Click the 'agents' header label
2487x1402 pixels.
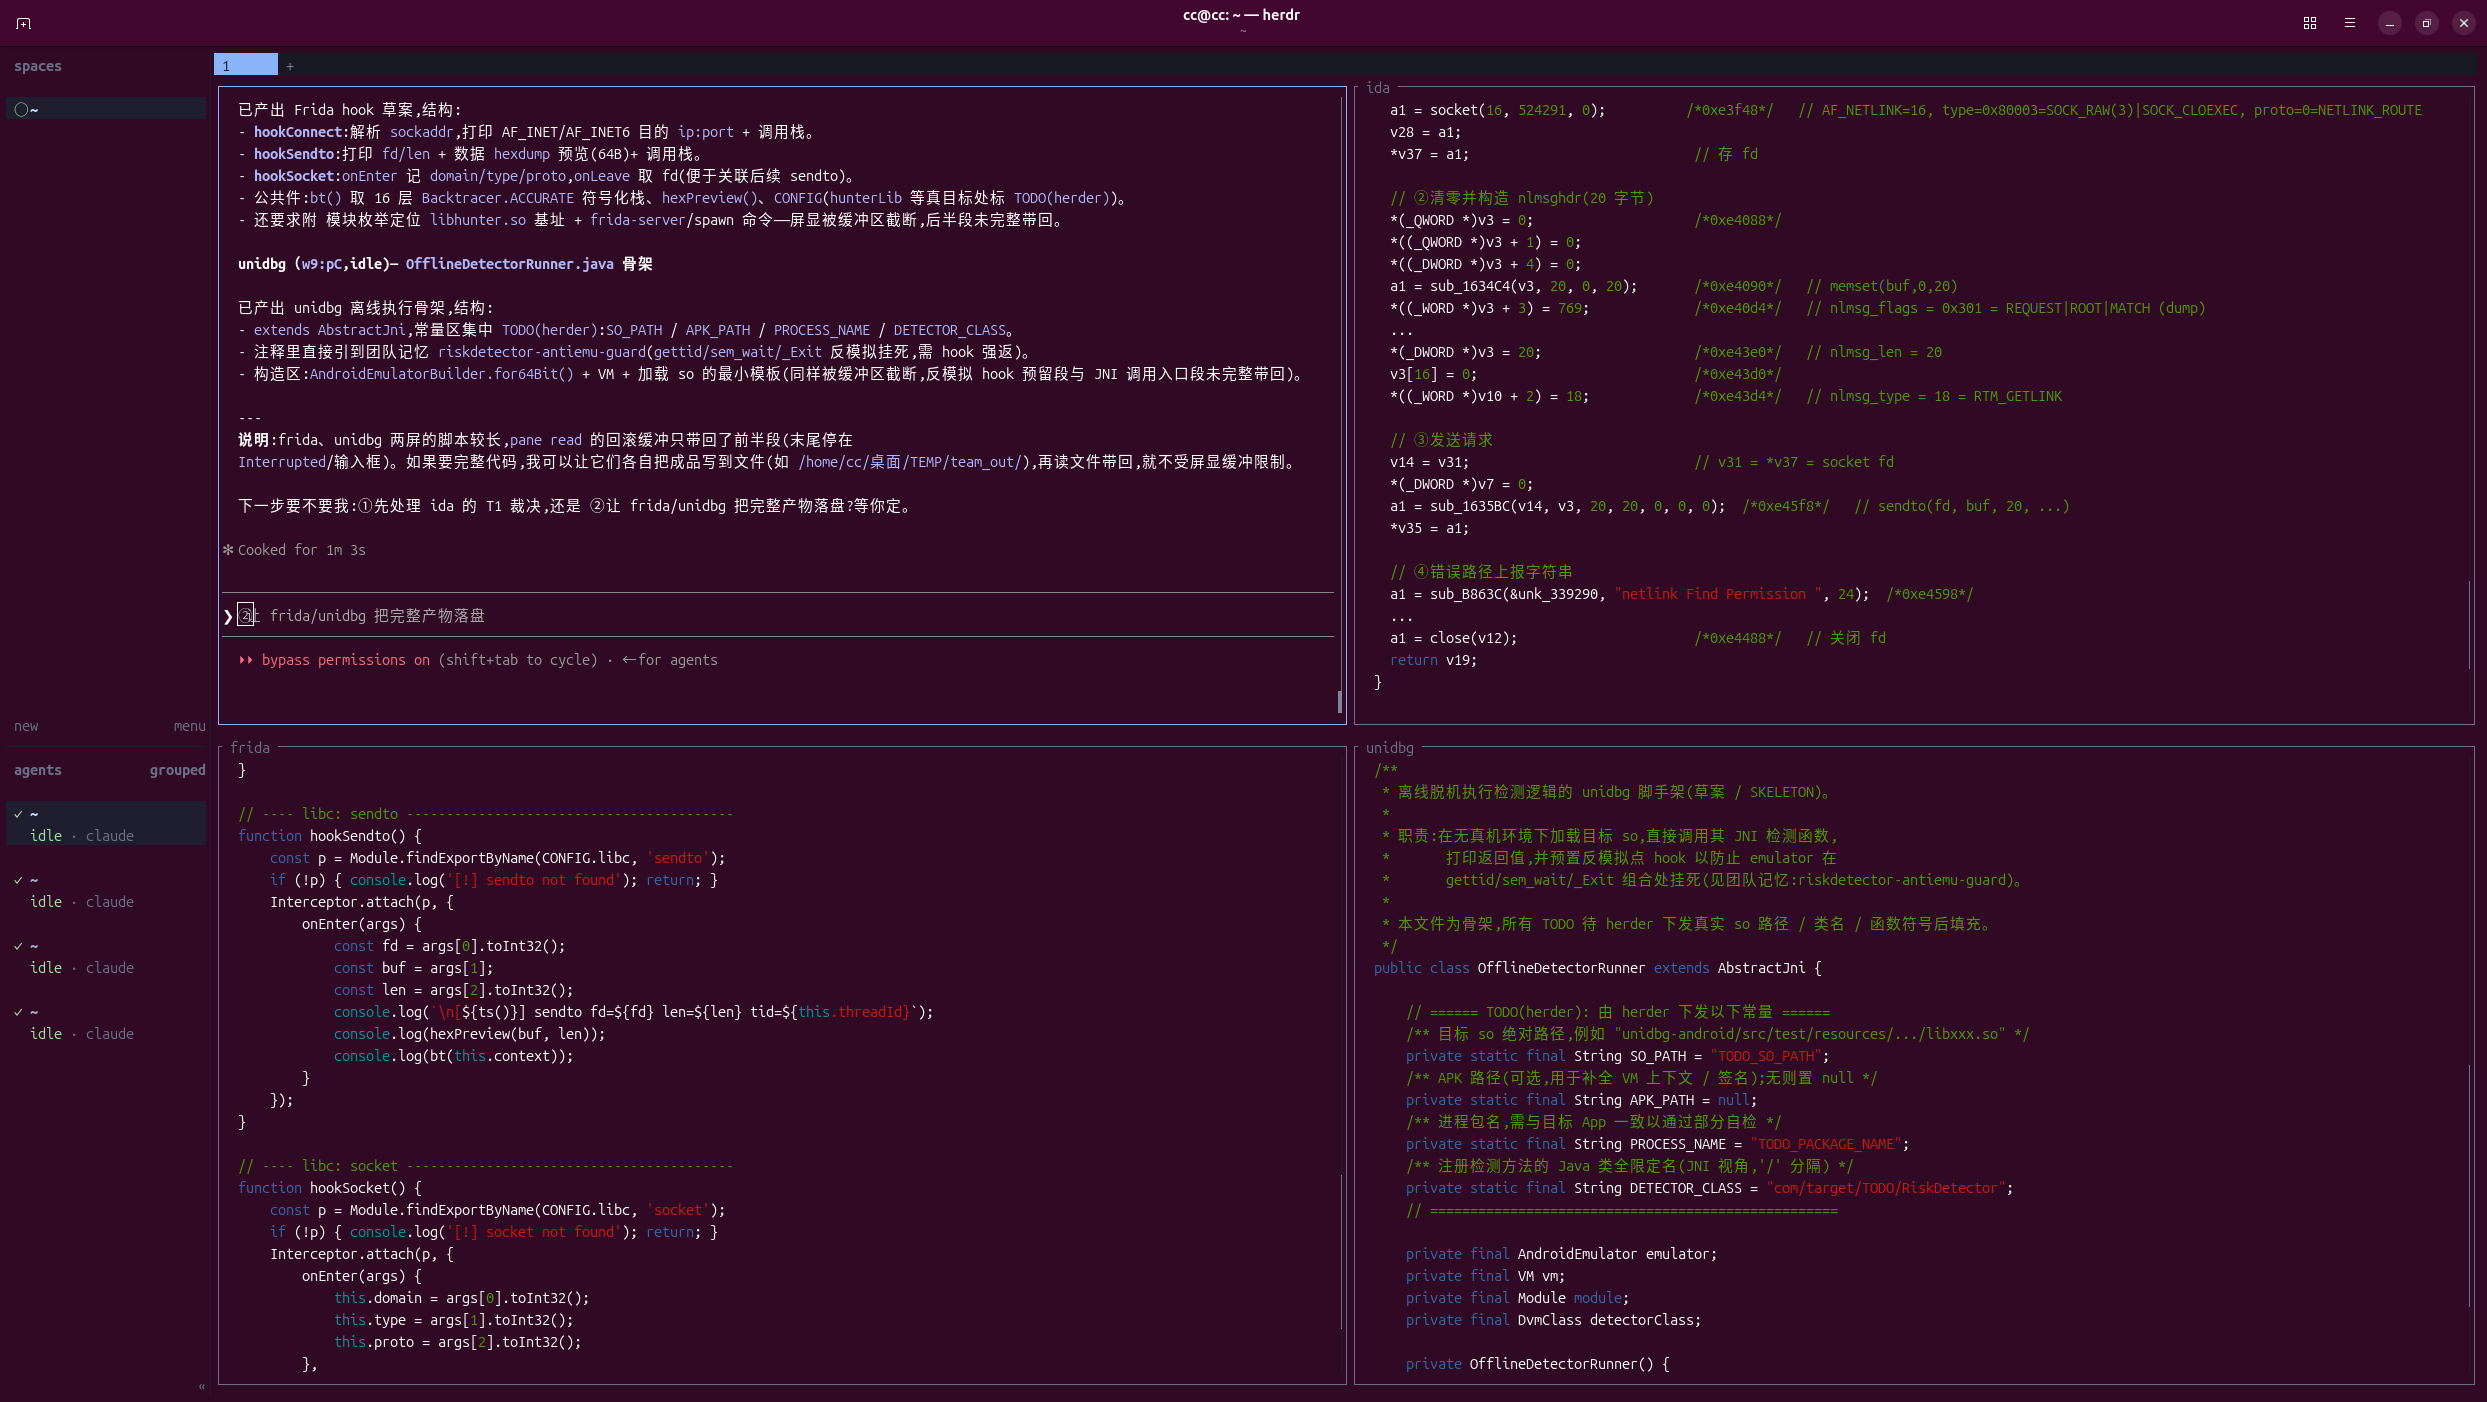[x=38, y=770]
